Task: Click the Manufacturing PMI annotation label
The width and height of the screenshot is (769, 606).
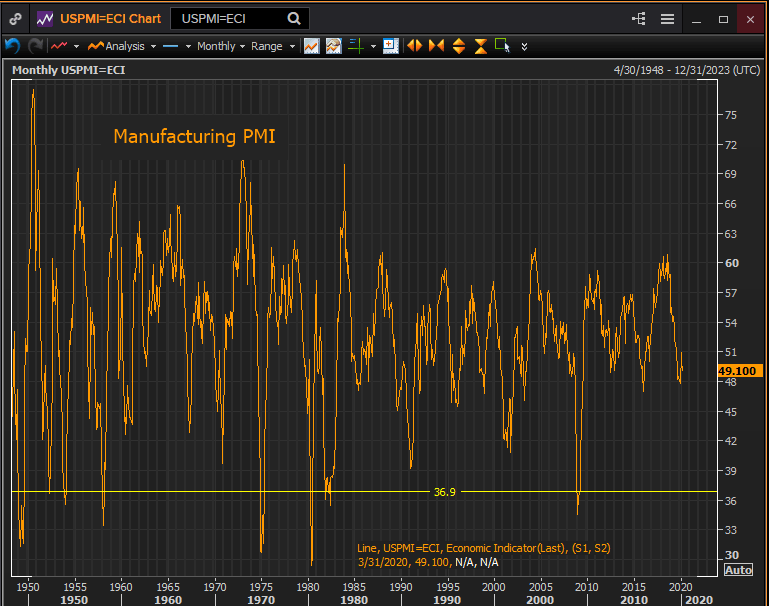Action: click(194, 136)
